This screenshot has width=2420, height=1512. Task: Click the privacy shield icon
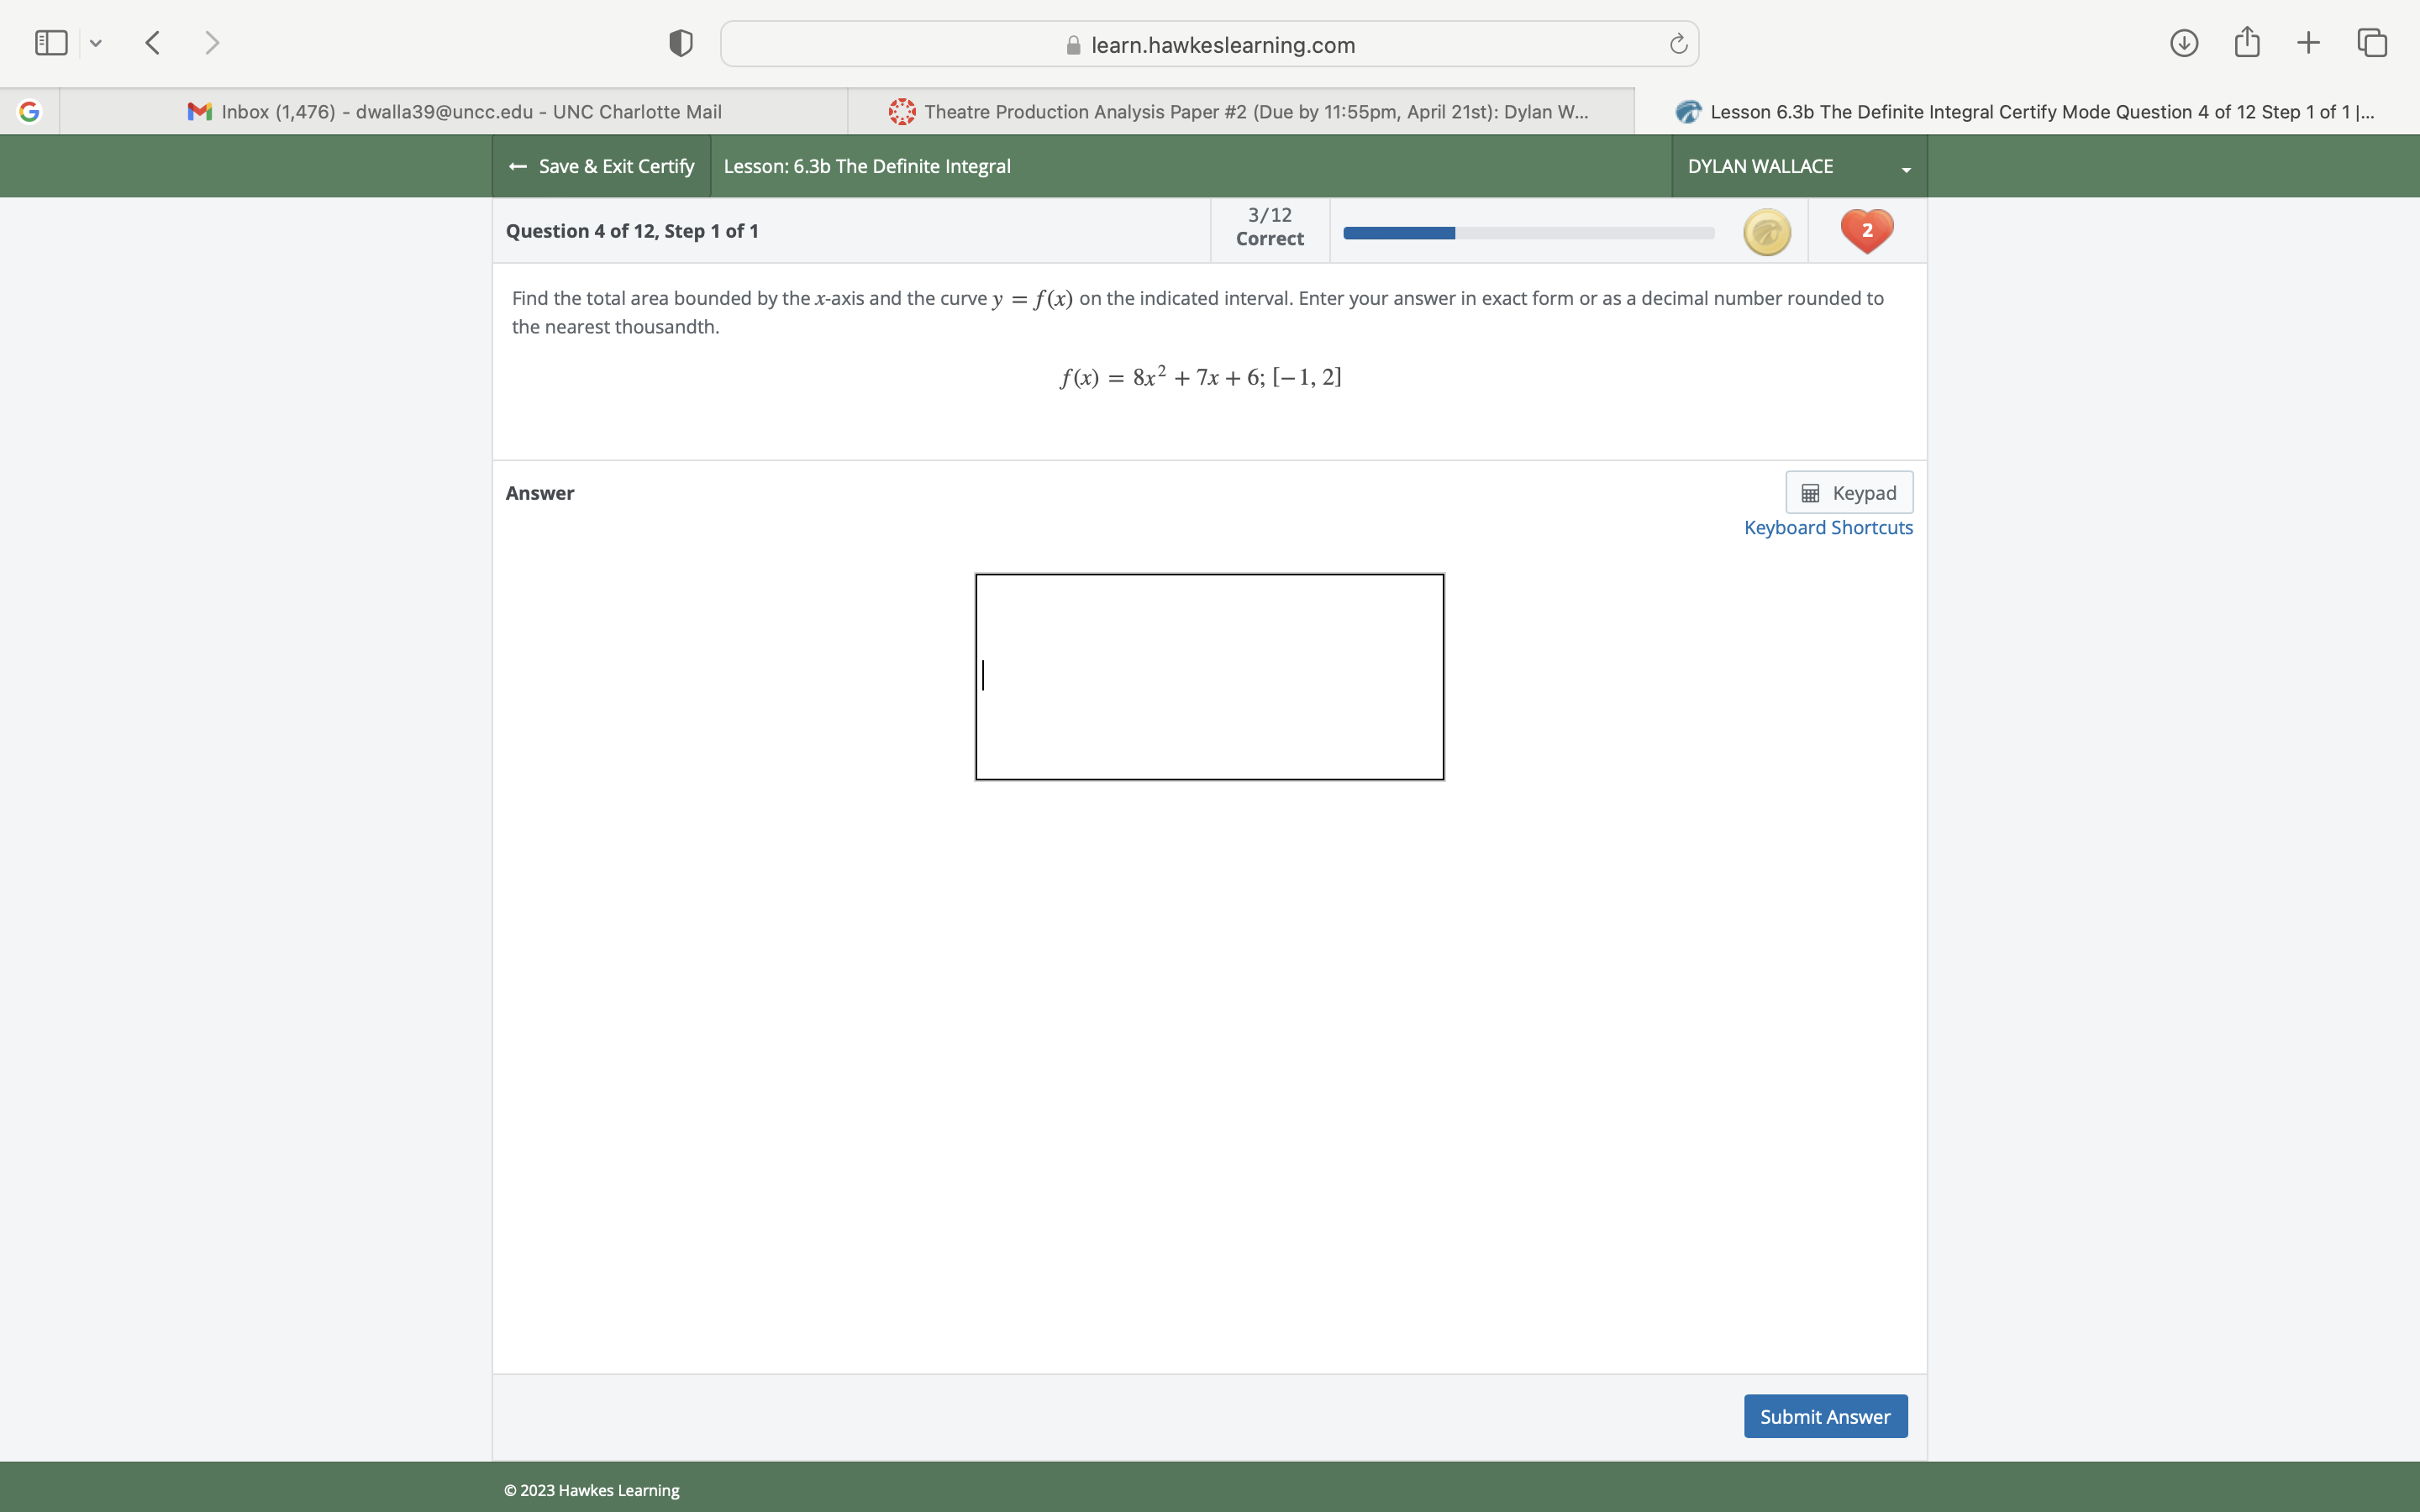[x=680, y=43]
